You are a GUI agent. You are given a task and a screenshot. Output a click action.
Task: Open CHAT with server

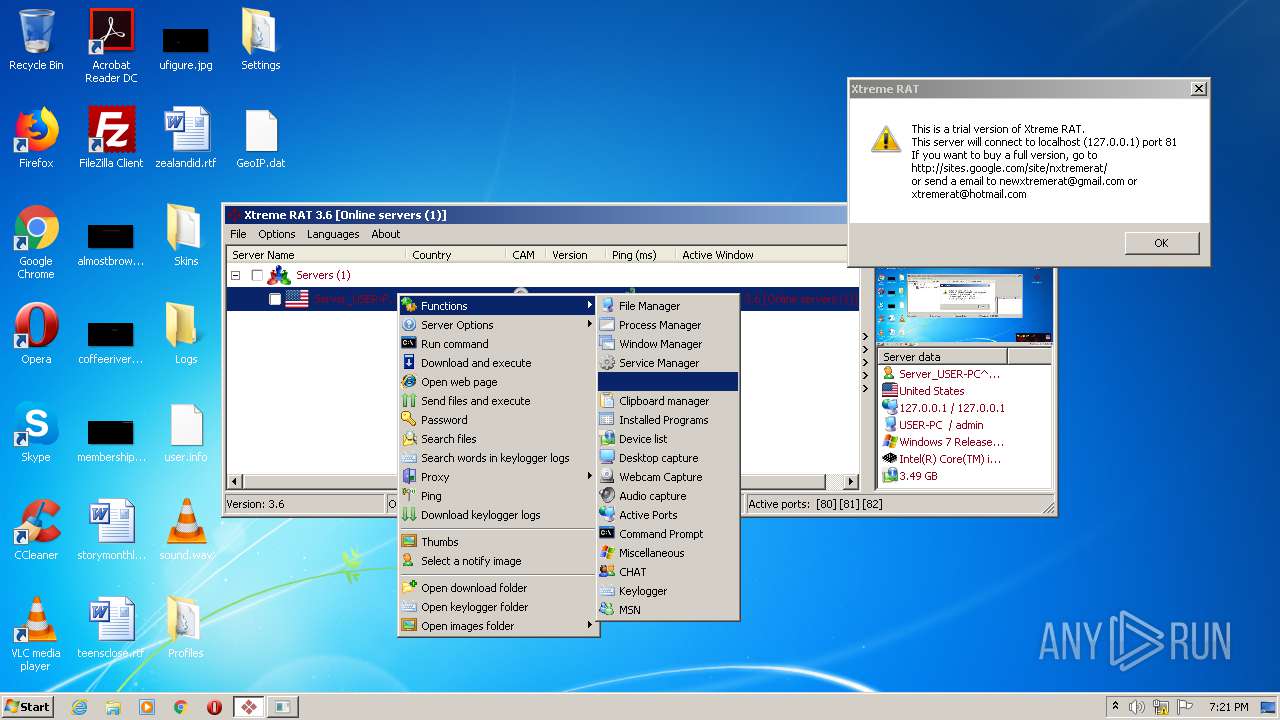tap(667, 572)
